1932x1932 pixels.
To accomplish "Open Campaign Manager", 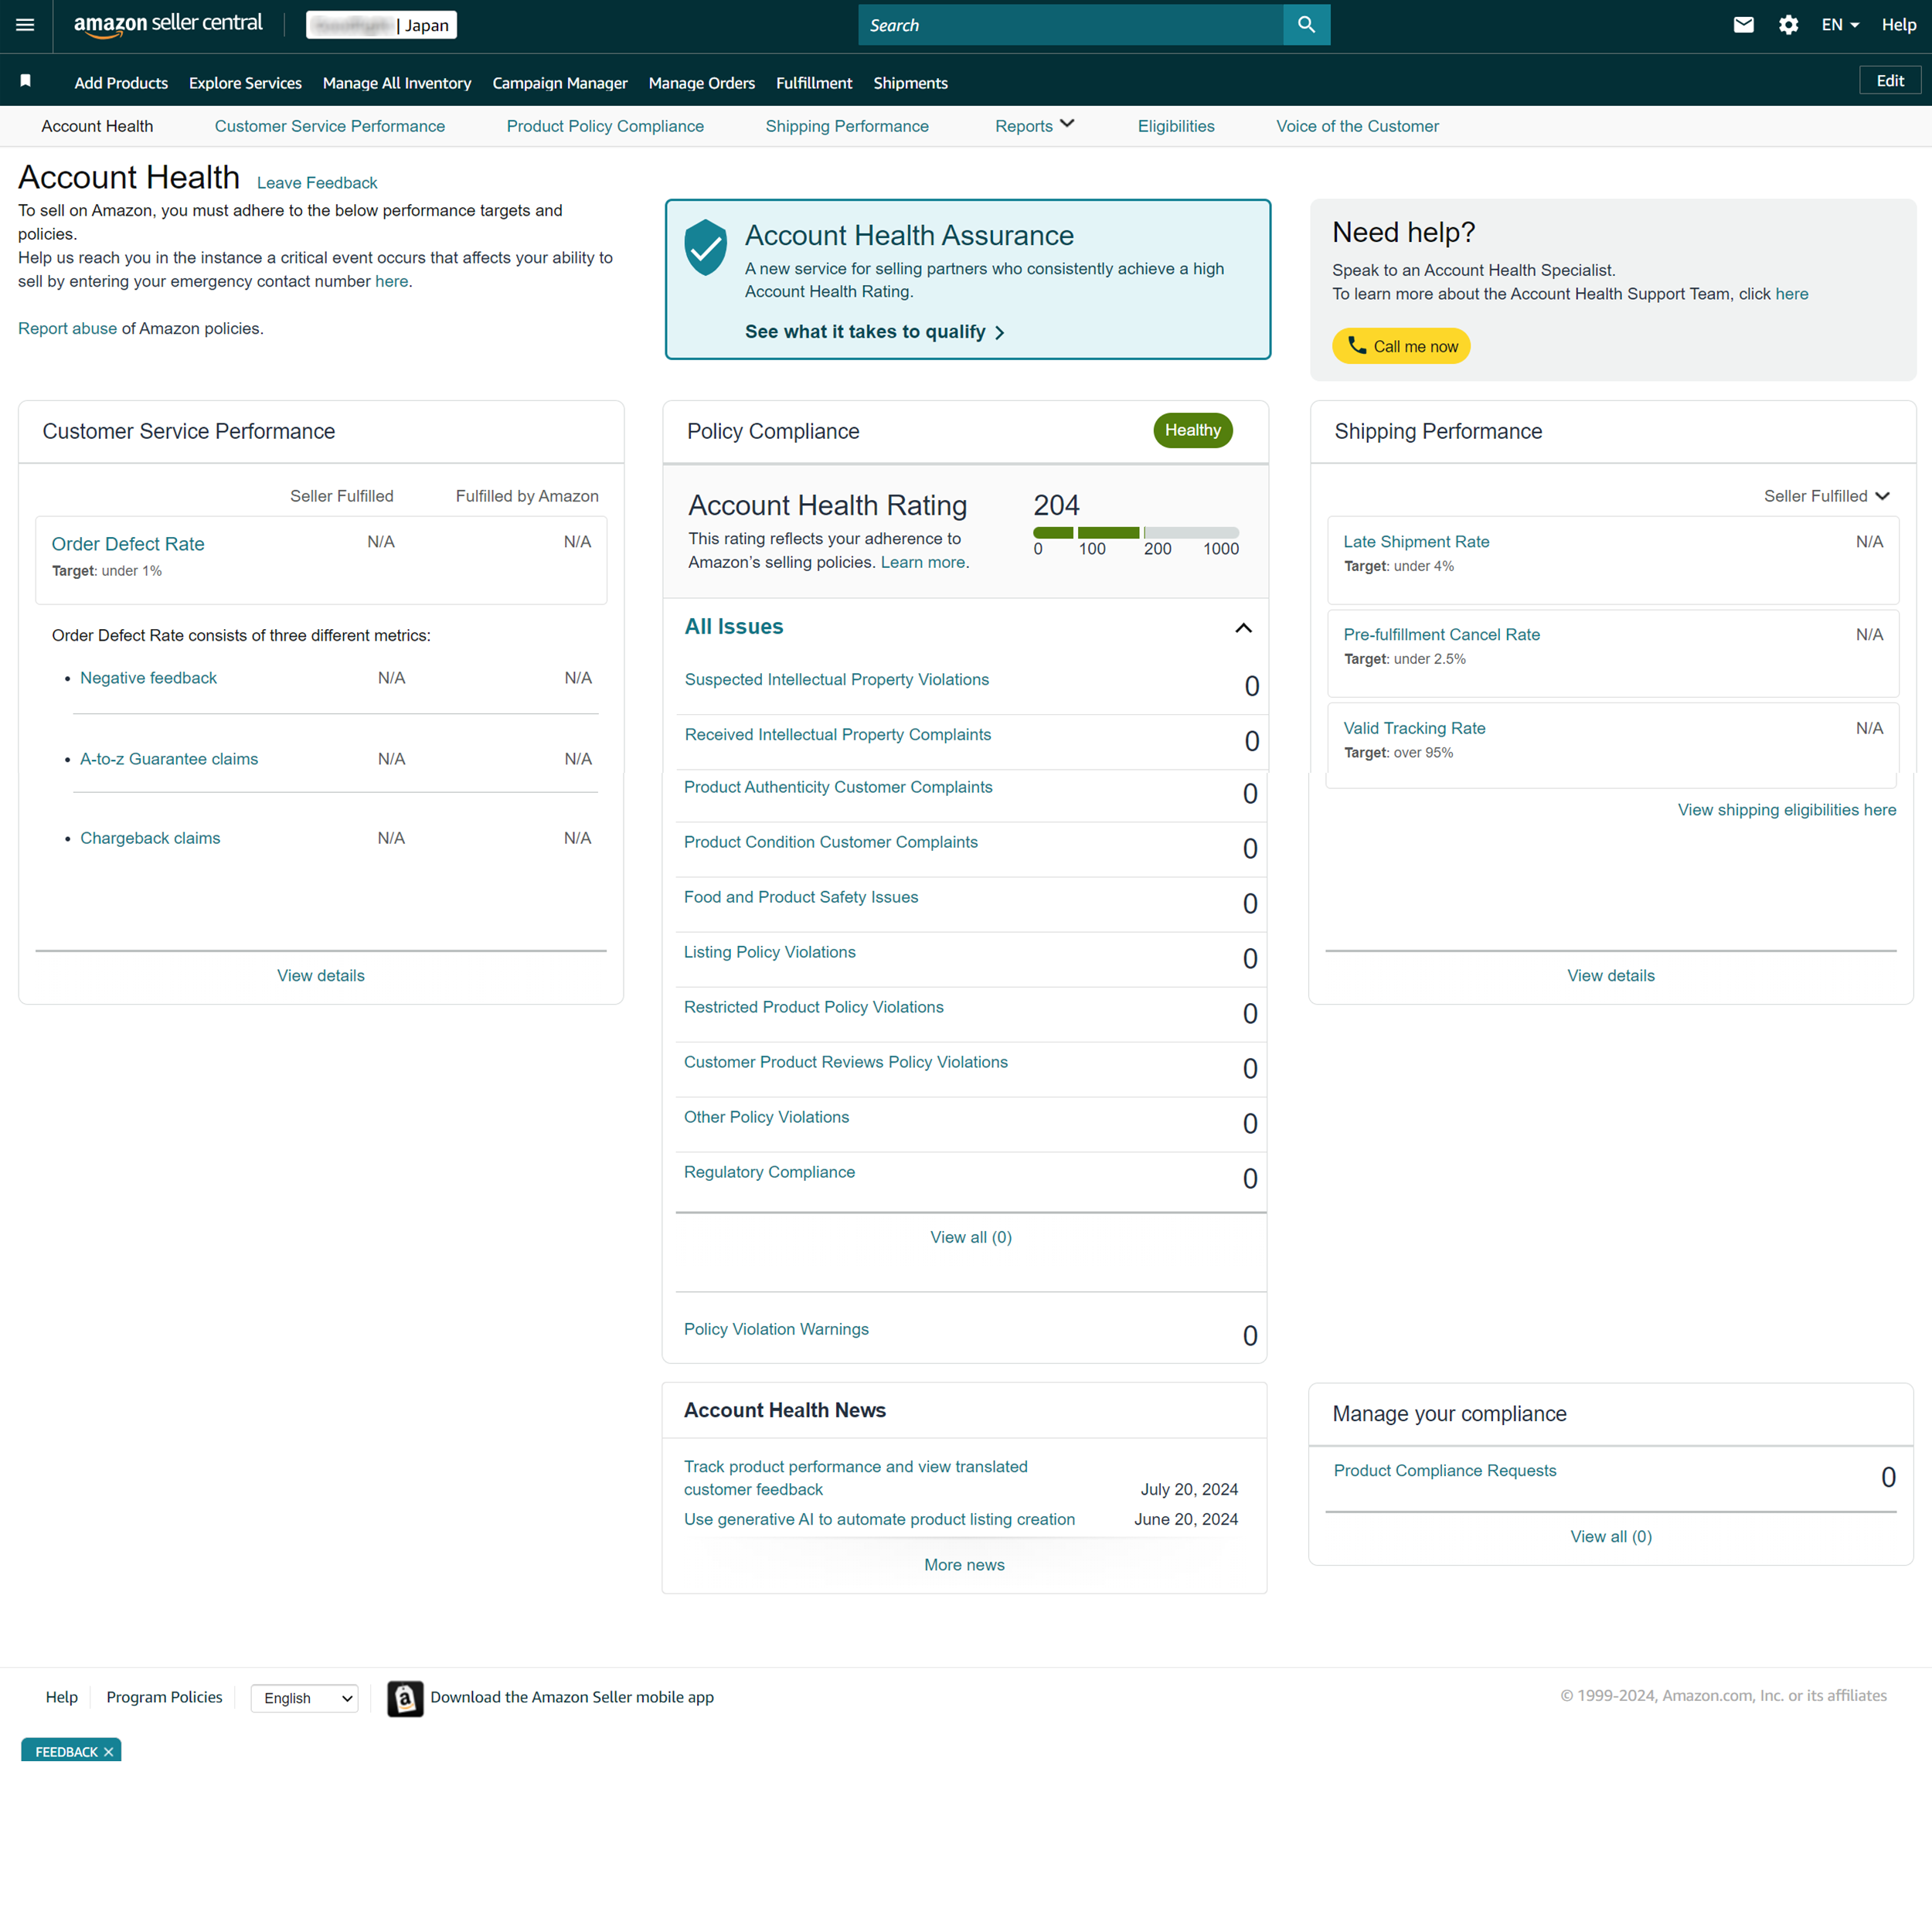I will pos(560,83).
